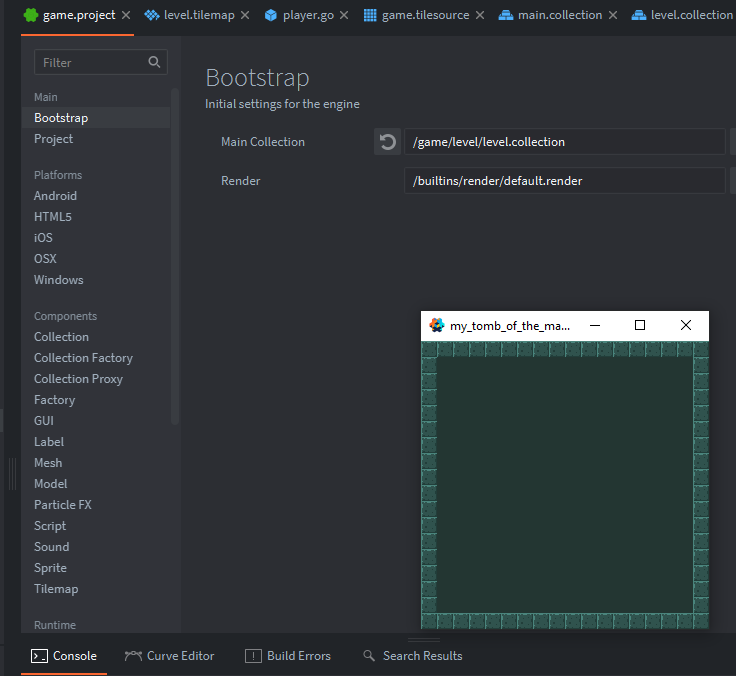Image resolution: width=736 pixels, height=676 pixels.
Task: Open the player.go tab
Action: click(x=308, y=16)
